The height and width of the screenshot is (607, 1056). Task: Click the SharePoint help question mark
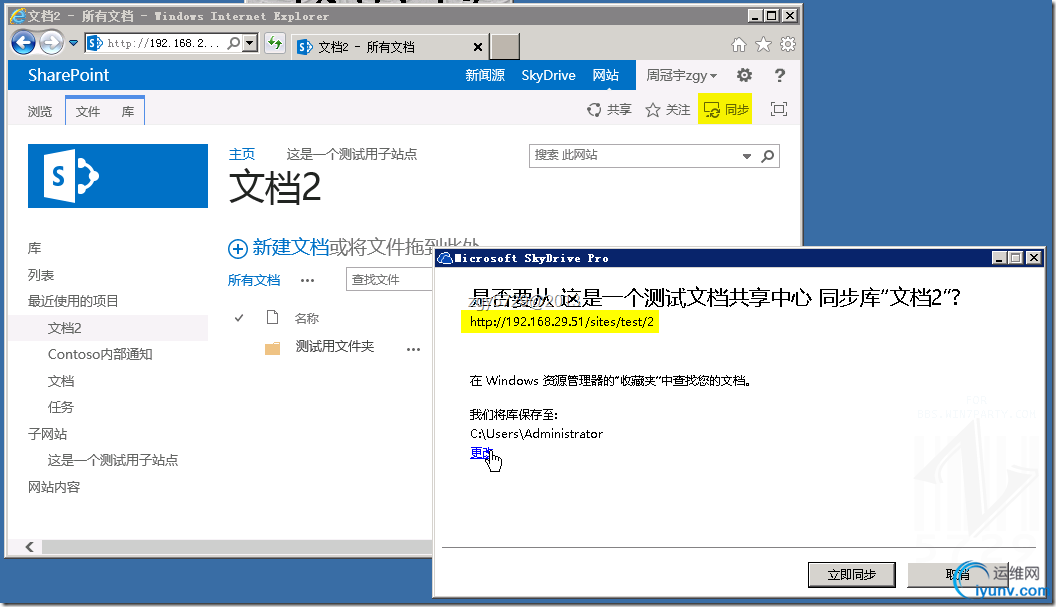(780, 75)
